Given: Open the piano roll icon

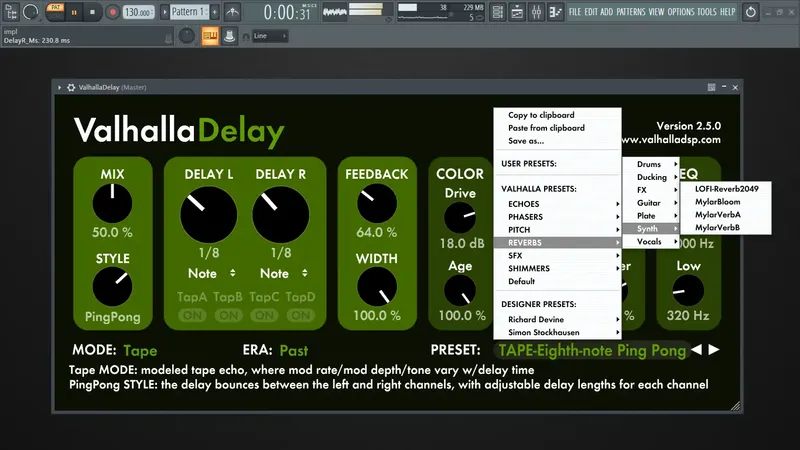Looking at the screenshot, I should 555,12.
